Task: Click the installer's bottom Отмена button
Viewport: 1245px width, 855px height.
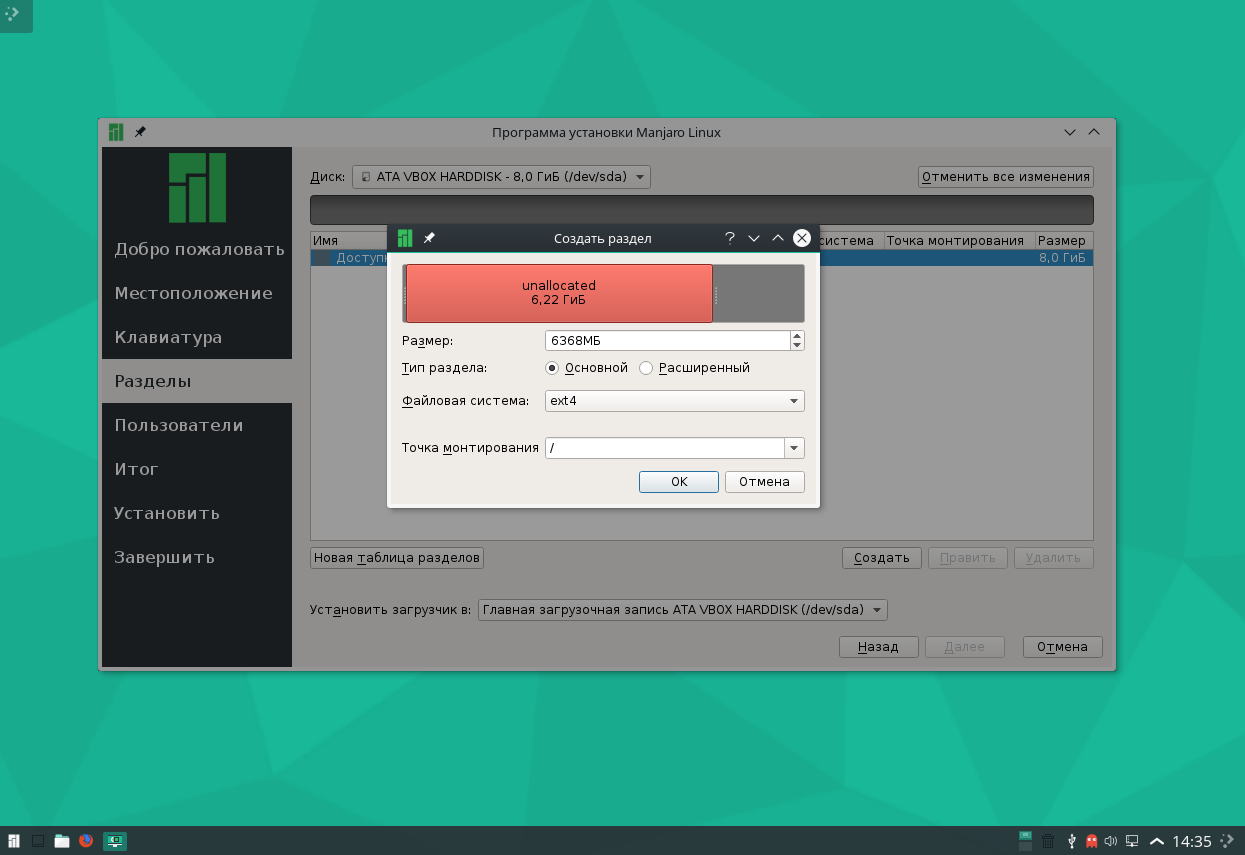Action: pos(1062,647)
